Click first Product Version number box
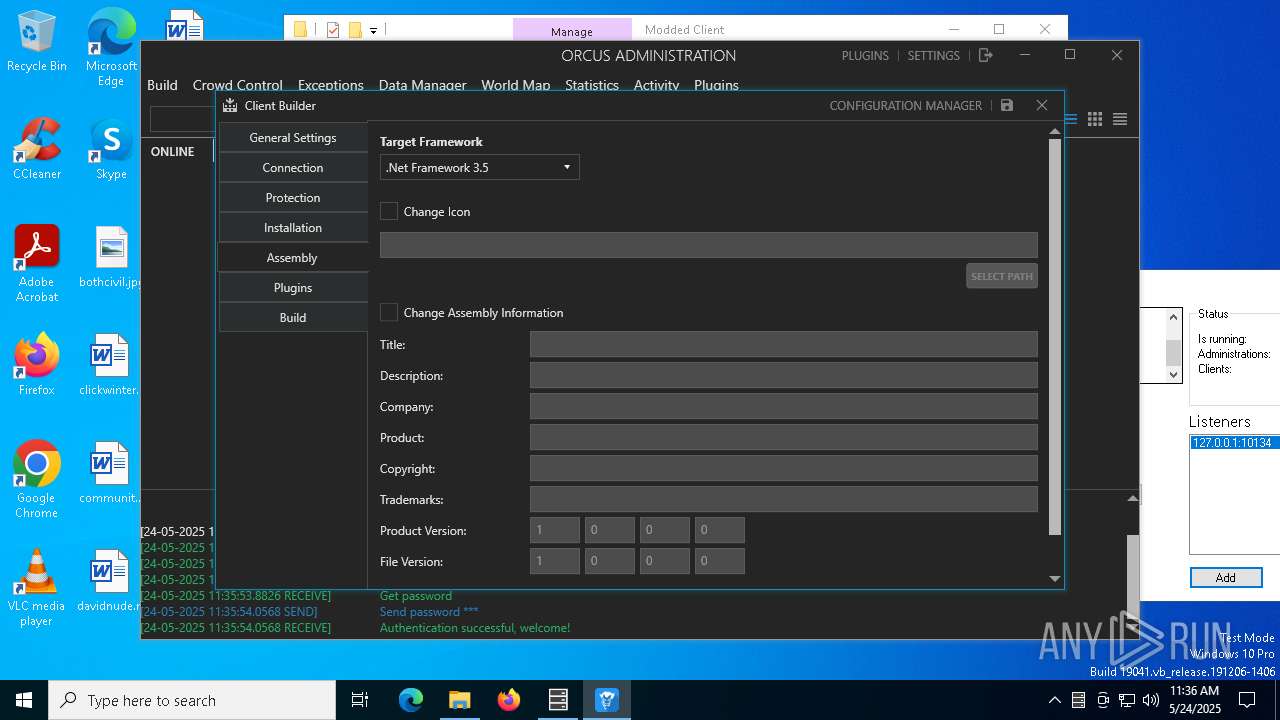1280x720 pixels. pos(555,530)
